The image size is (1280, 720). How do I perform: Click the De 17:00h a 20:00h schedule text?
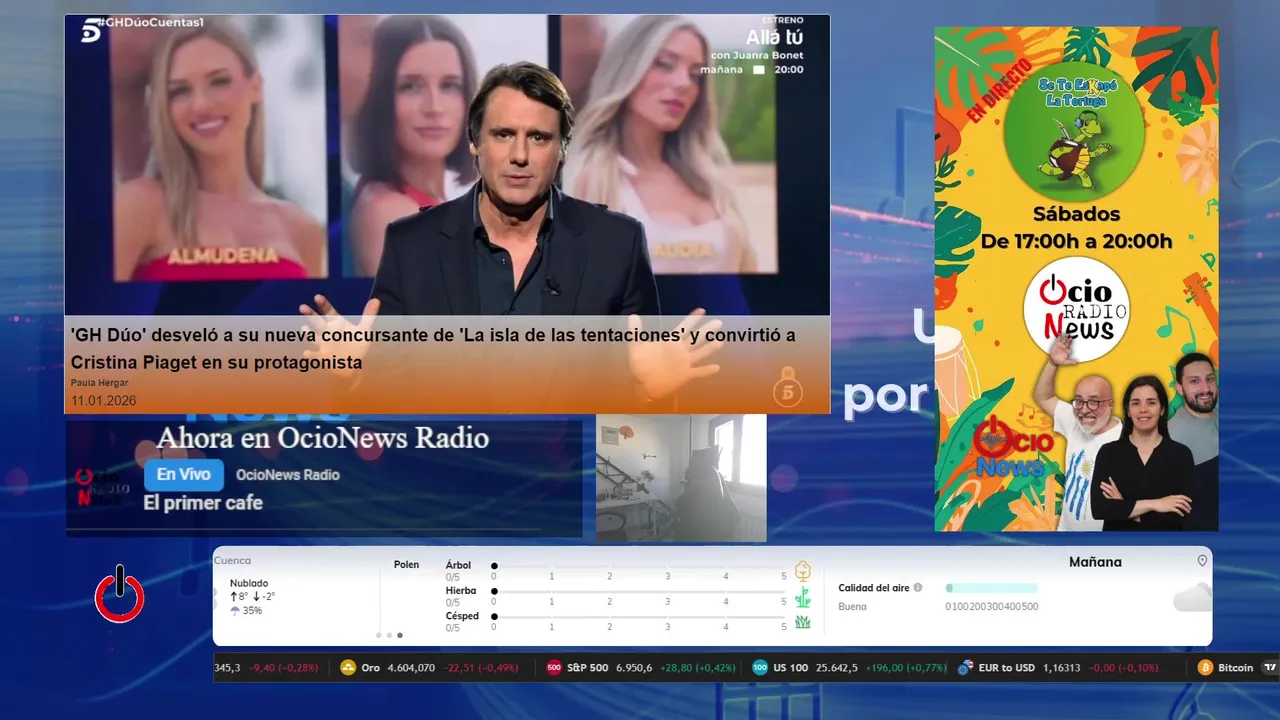pyautogui.click(x=1076, y=241)
